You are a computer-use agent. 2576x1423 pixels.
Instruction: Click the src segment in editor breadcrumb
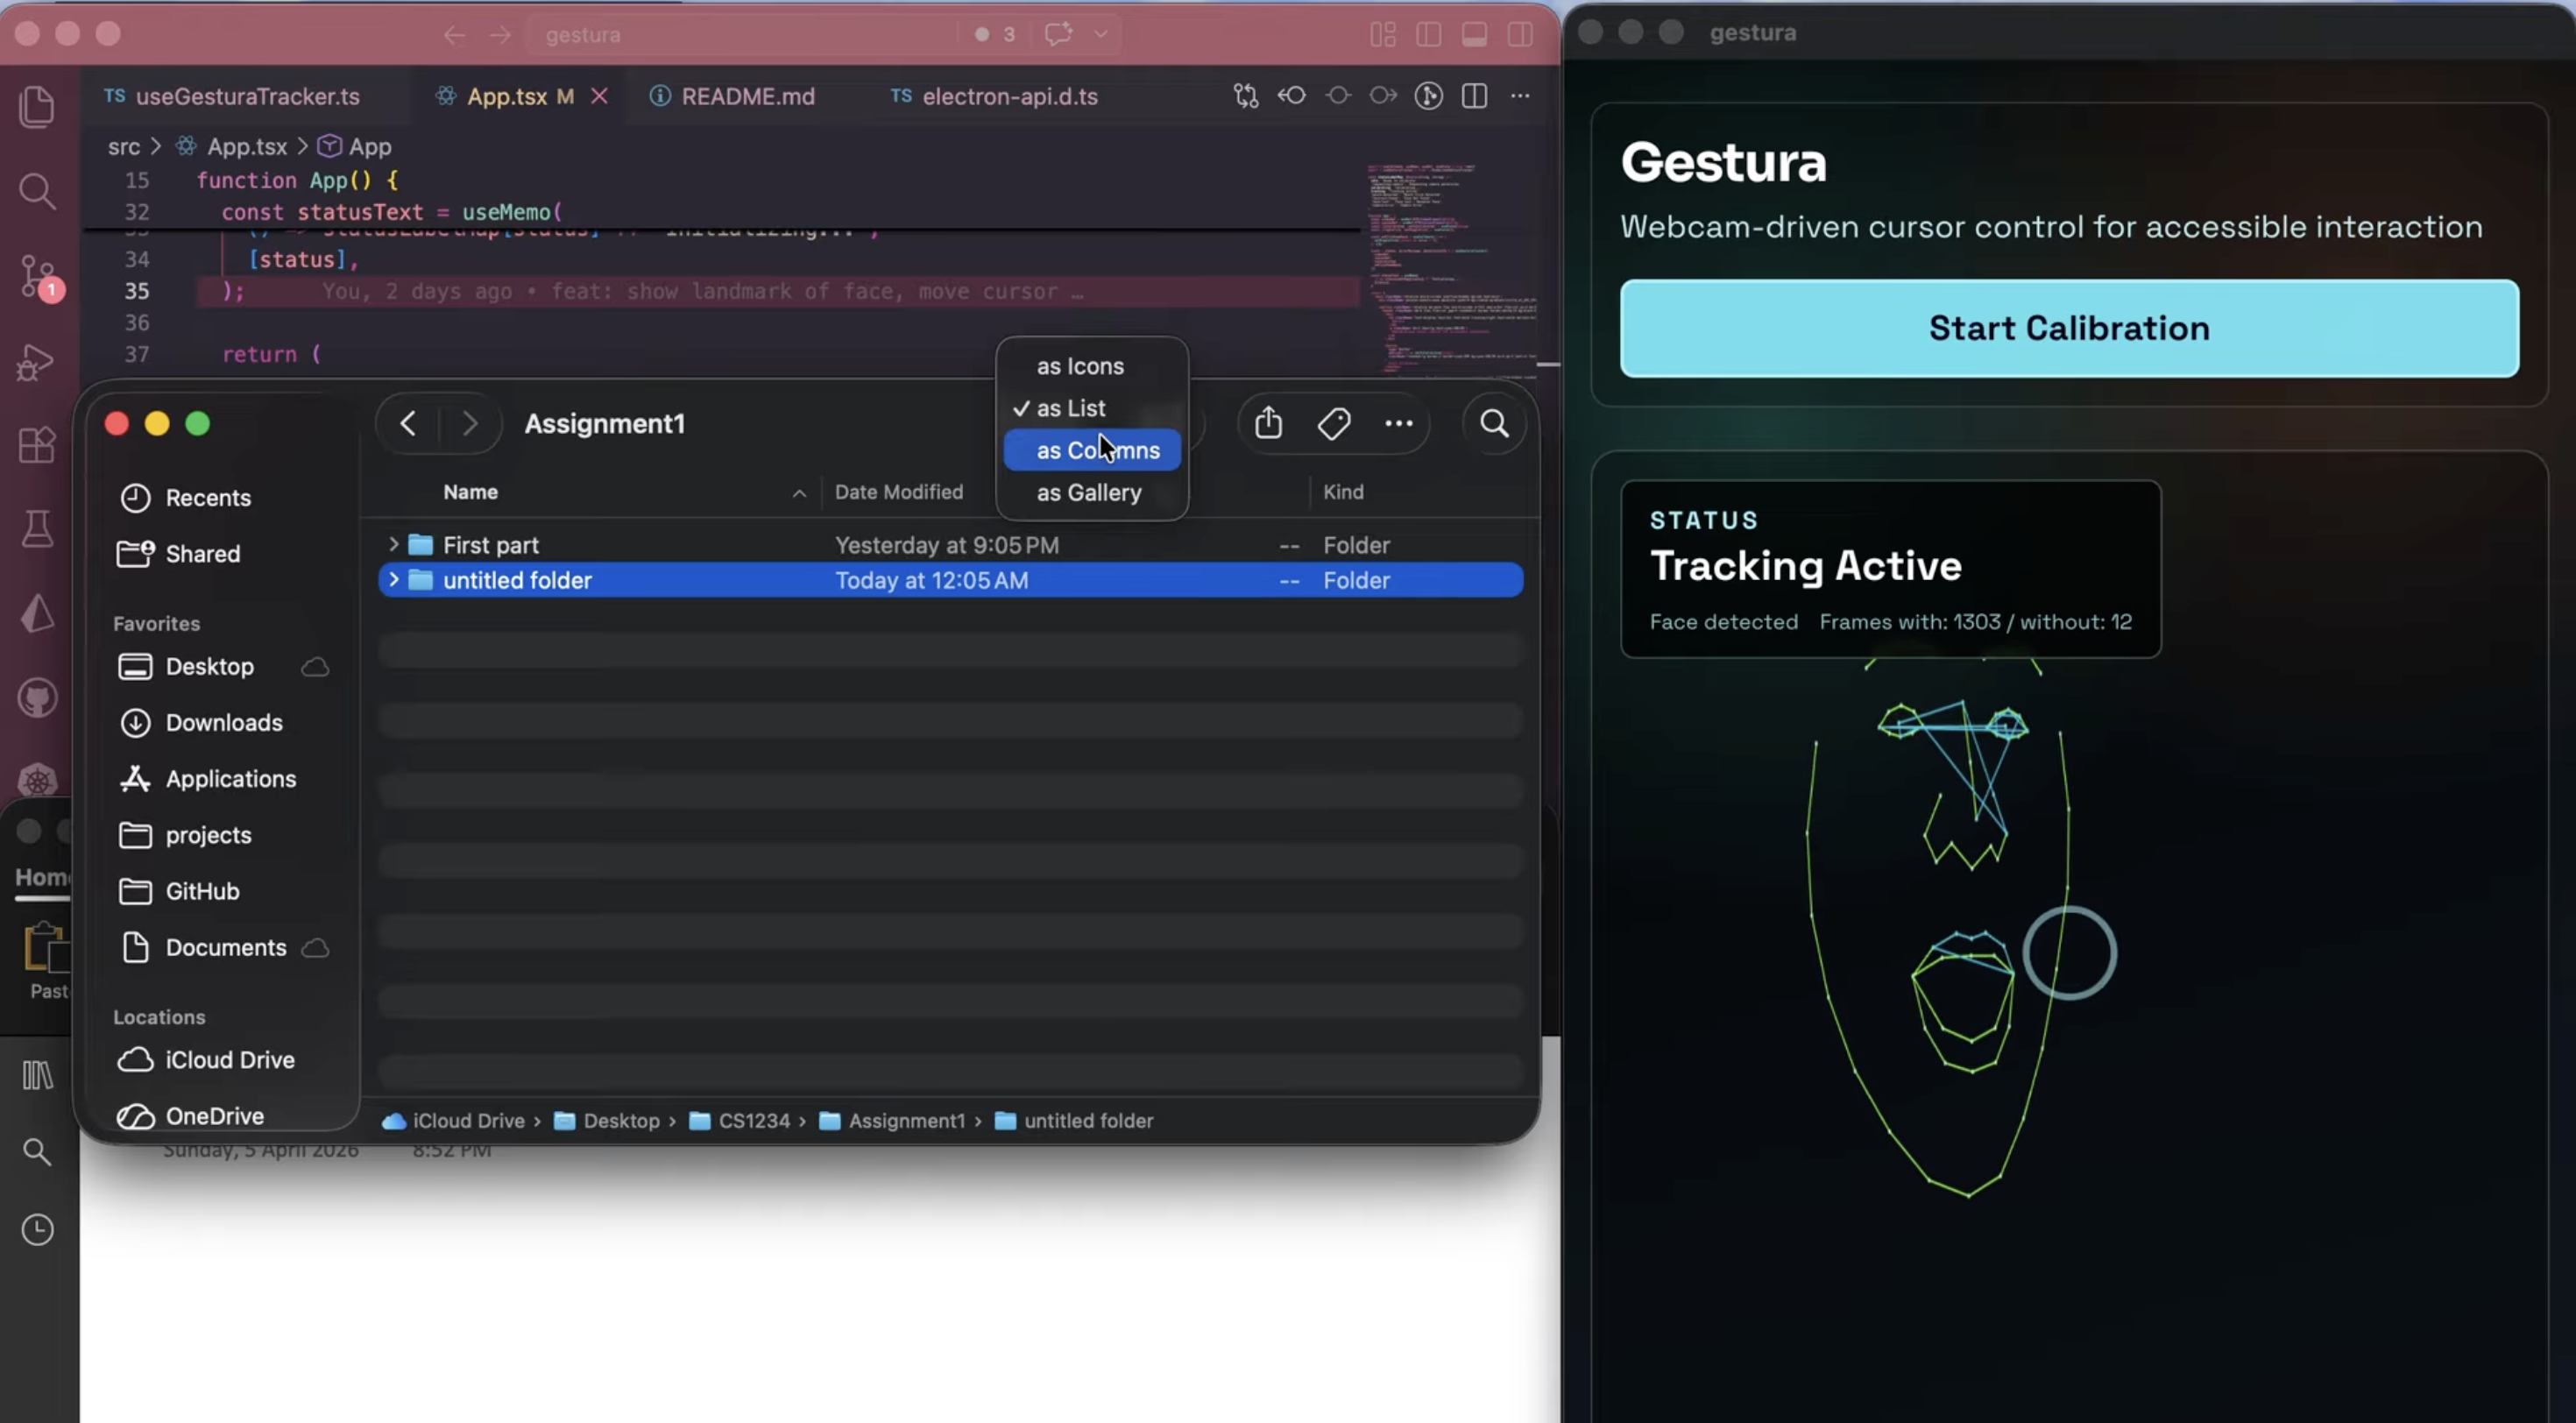click(x=124, y=147)
